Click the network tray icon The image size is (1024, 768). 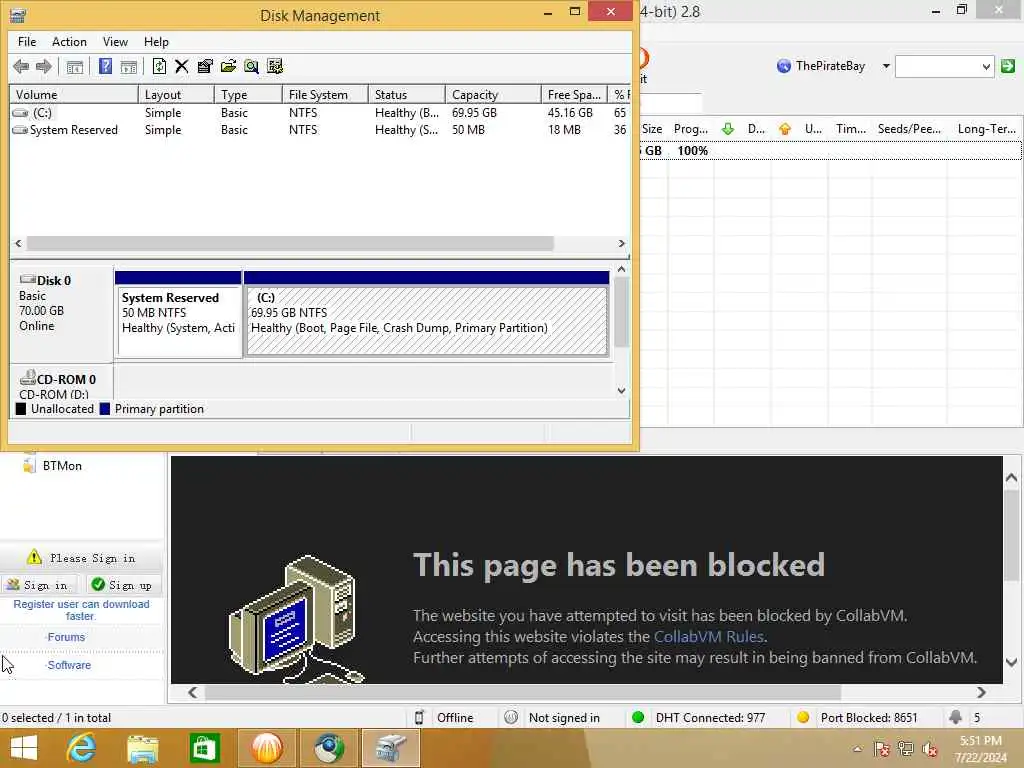click(906, 749)
